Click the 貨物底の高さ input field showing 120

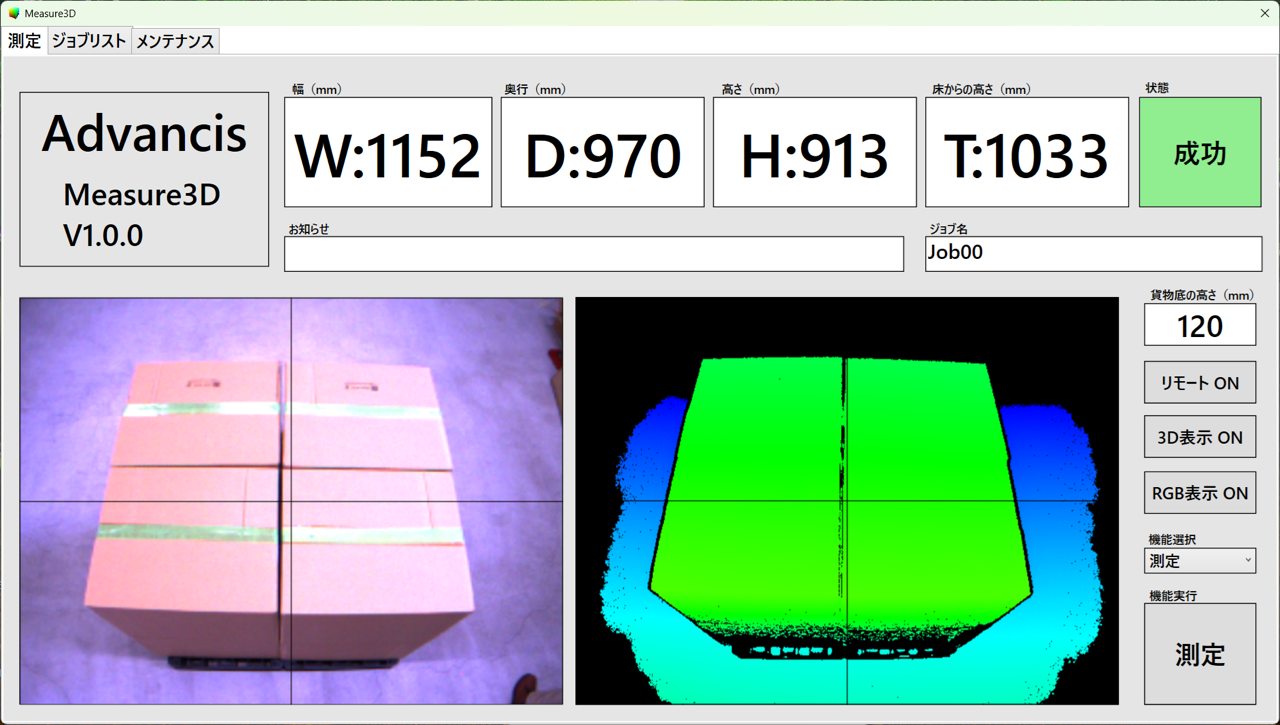(x=1199, y=326)
